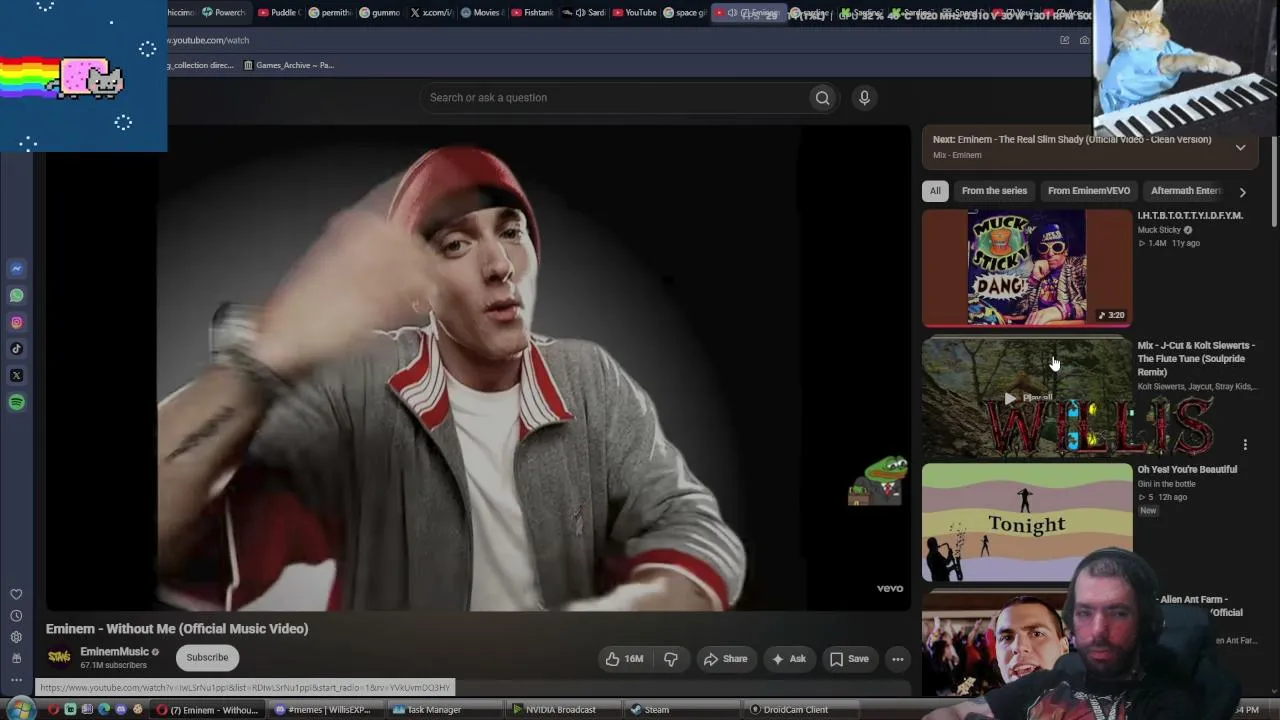
Task: Open the Oh Yes! You're Beautiful title
Action: click(x=1187, y=469)
